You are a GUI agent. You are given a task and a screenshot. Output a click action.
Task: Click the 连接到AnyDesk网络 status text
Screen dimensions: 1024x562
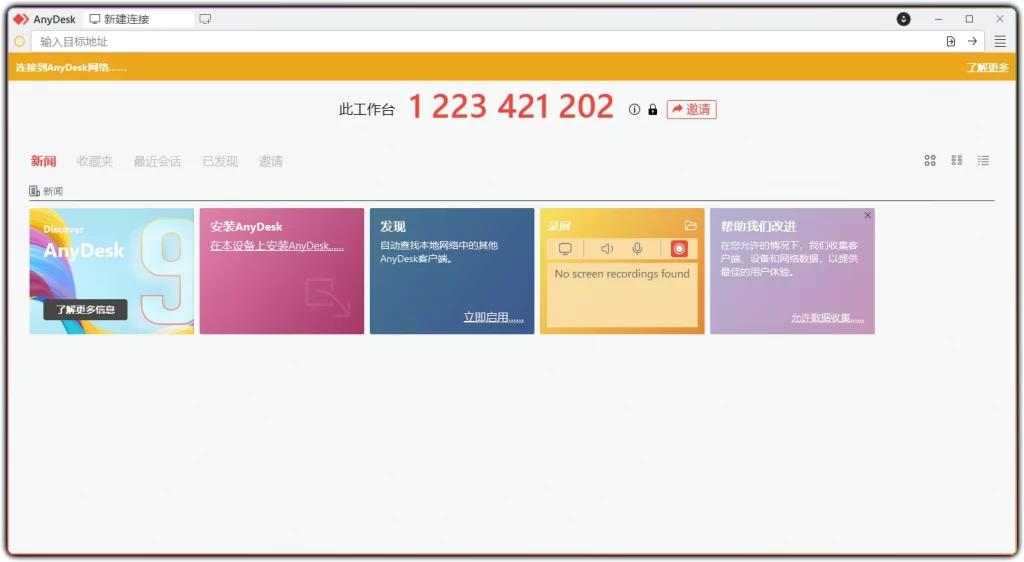pos(71,67)
